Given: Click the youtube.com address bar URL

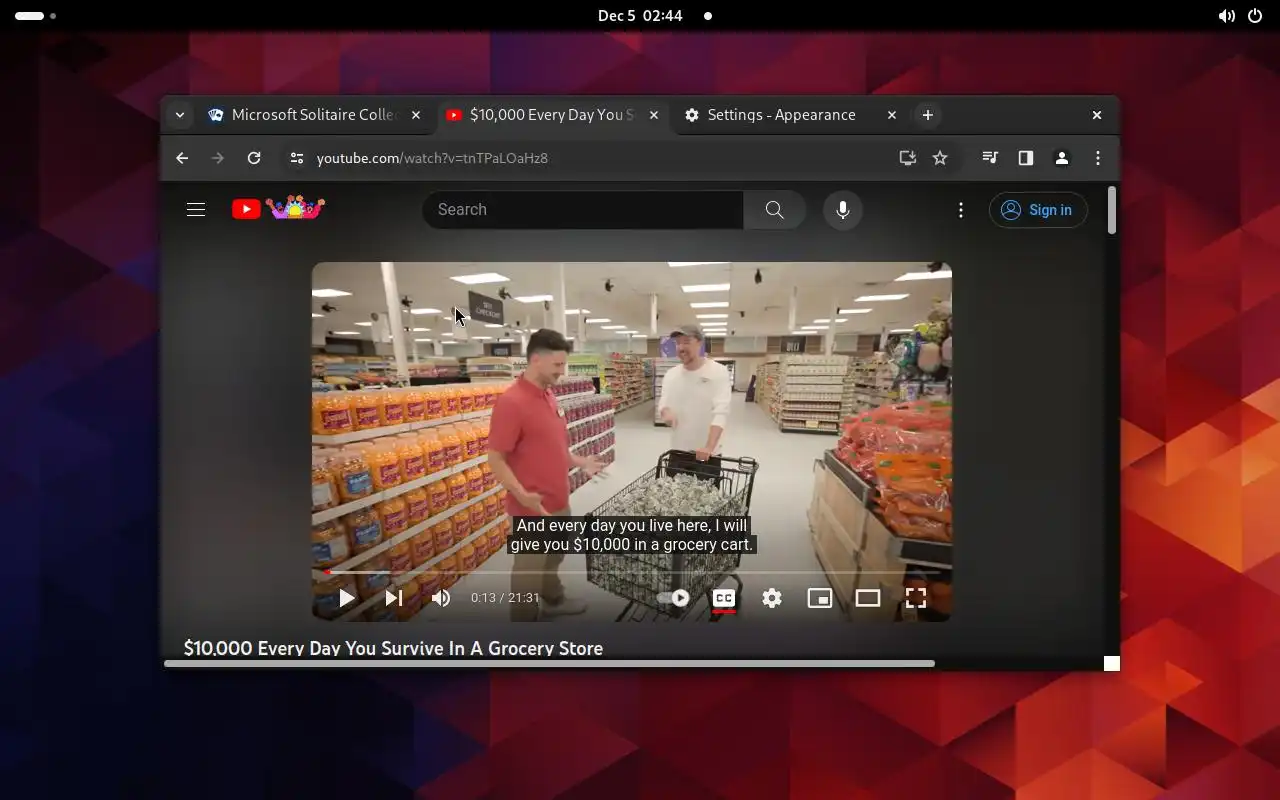Looking at the screenshot, I should coord(432,158).
